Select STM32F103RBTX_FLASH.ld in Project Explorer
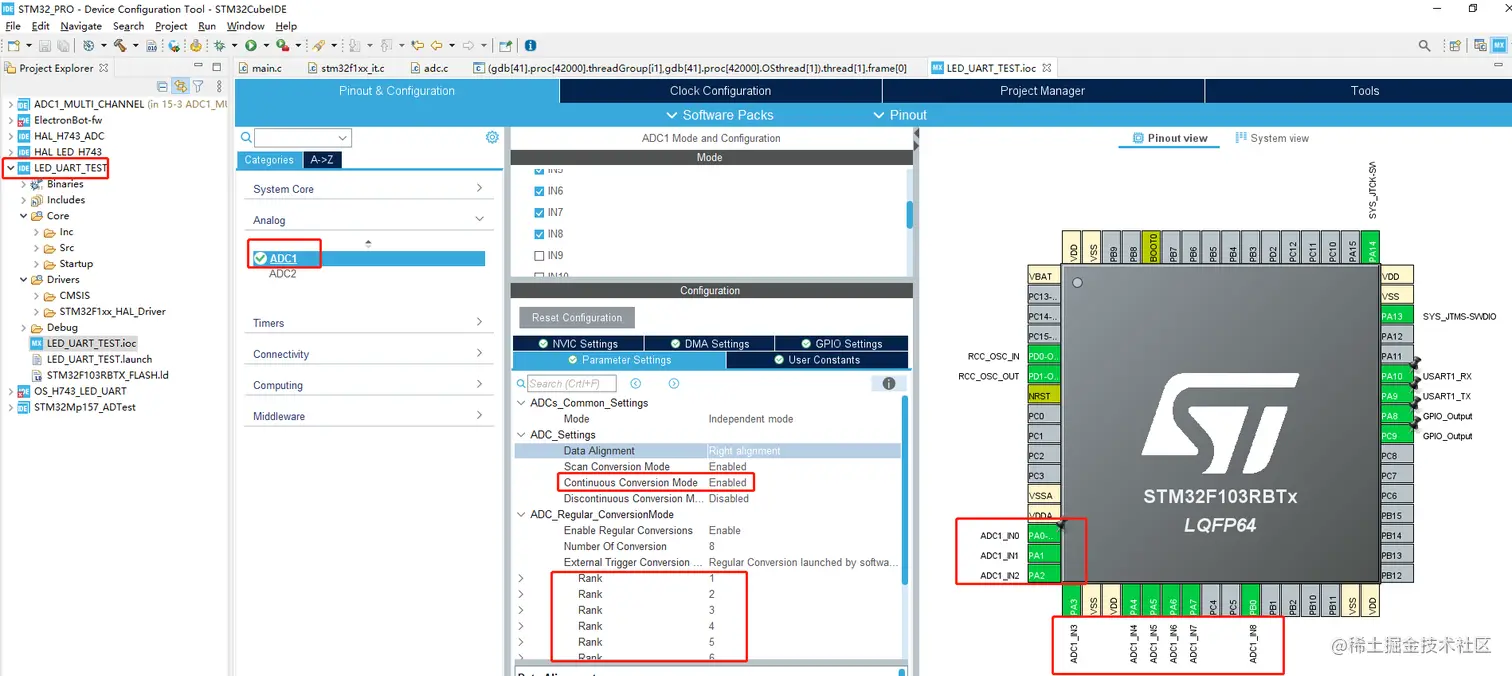Screen dimensions: 1512x676 click(108, 375)
